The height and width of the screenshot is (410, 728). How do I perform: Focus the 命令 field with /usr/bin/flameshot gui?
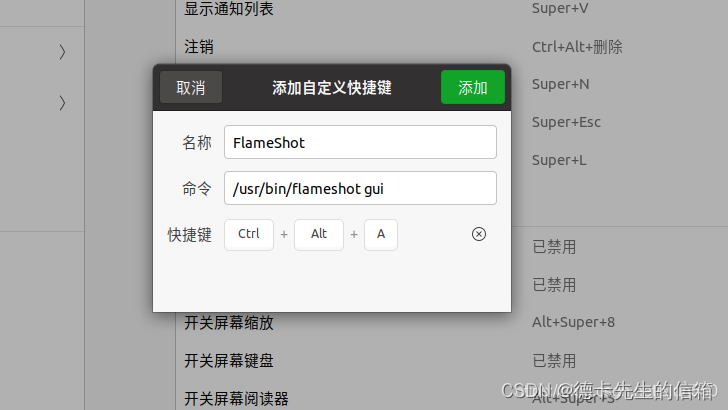coord(360,188)
